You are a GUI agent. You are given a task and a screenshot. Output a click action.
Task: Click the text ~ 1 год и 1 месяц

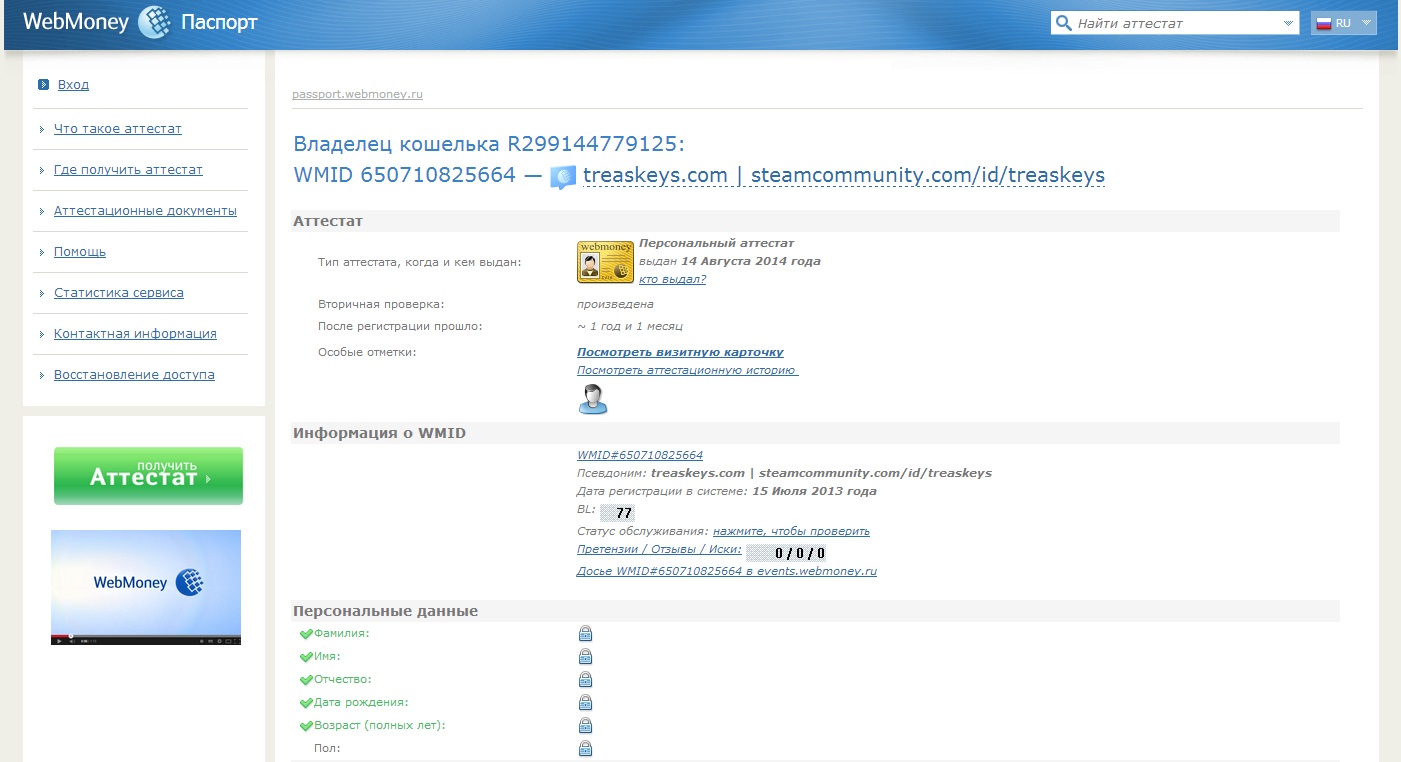pos(630,326)
